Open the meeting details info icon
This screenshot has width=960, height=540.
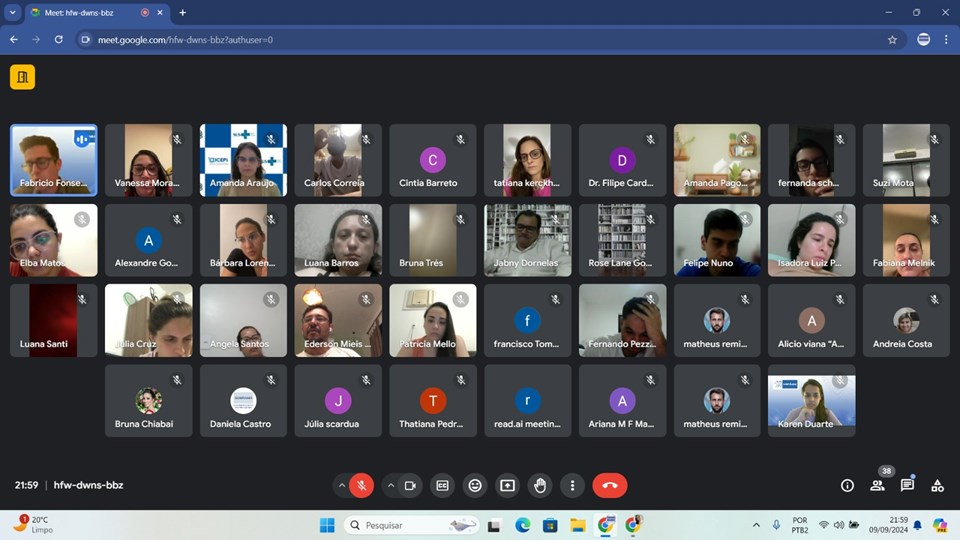pos(847,485)
